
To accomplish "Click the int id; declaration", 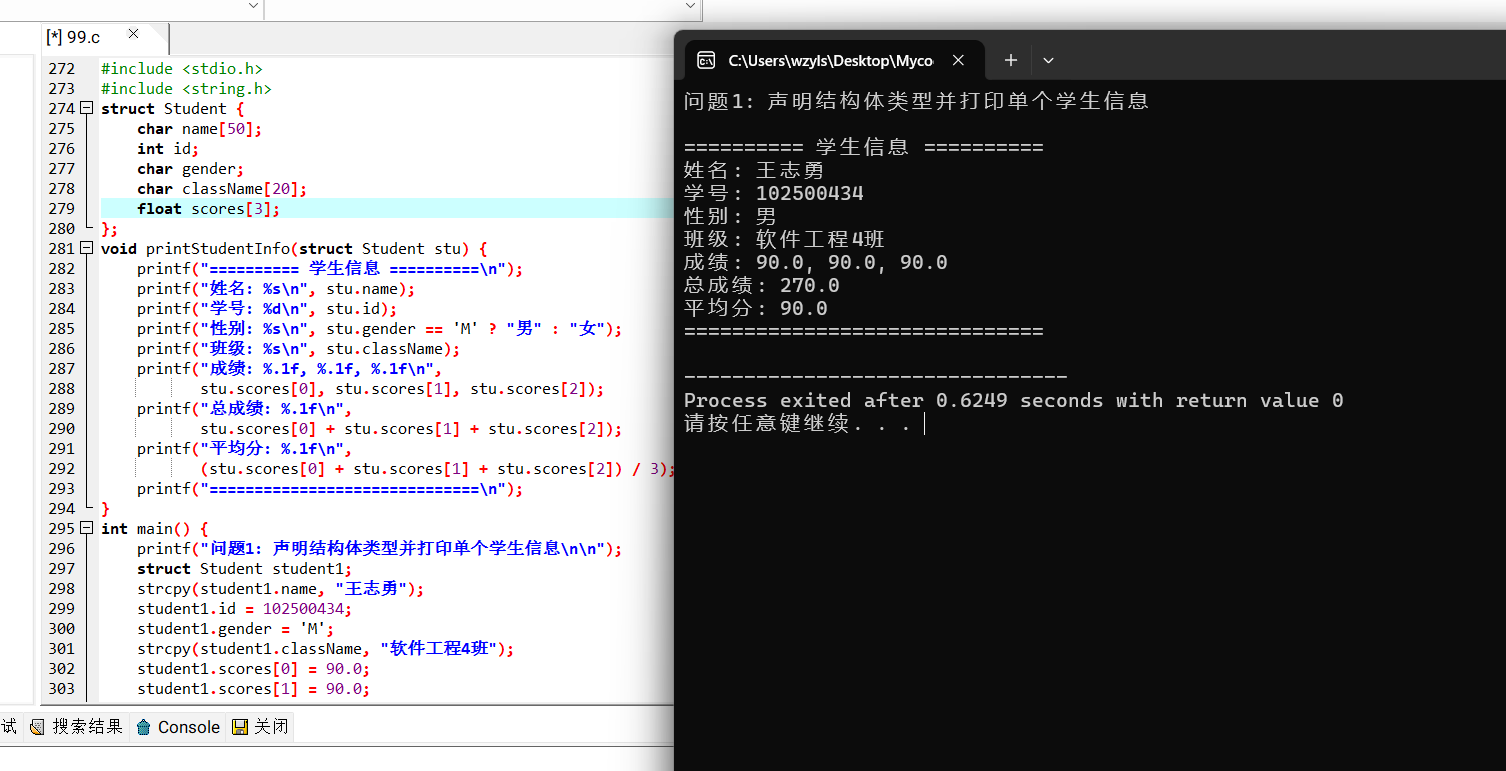I will pos(168,148).
